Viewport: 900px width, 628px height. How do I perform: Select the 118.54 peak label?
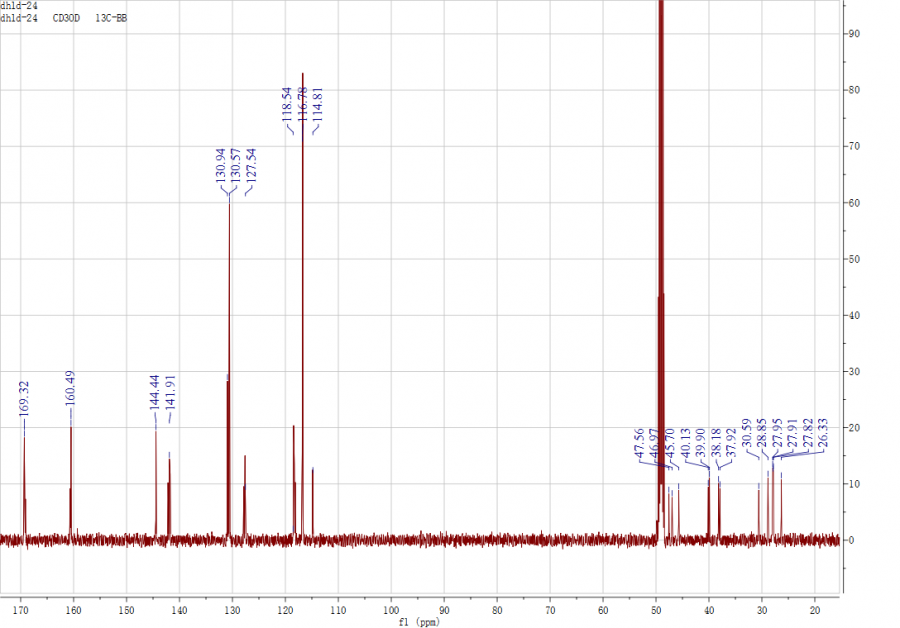click(x=287, y=104)
